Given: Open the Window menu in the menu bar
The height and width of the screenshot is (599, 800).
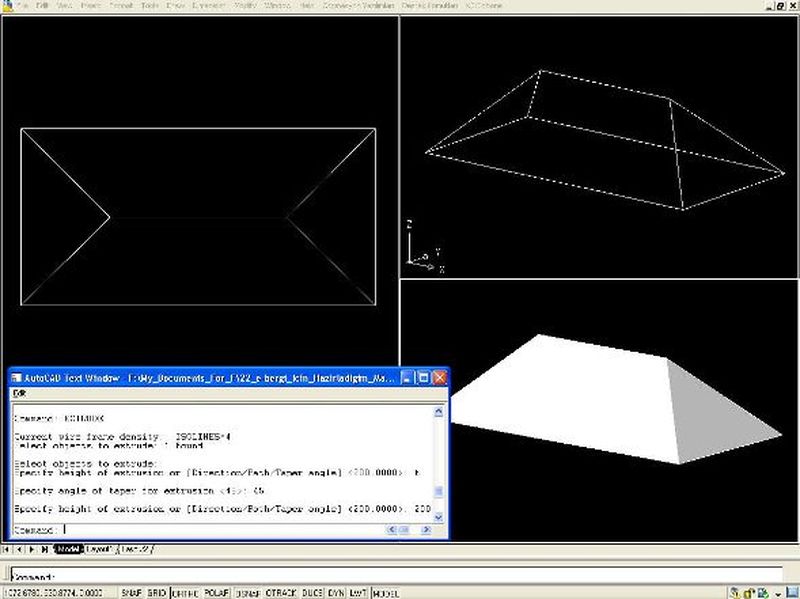Looking at the screenshot, I should (277, 6).
